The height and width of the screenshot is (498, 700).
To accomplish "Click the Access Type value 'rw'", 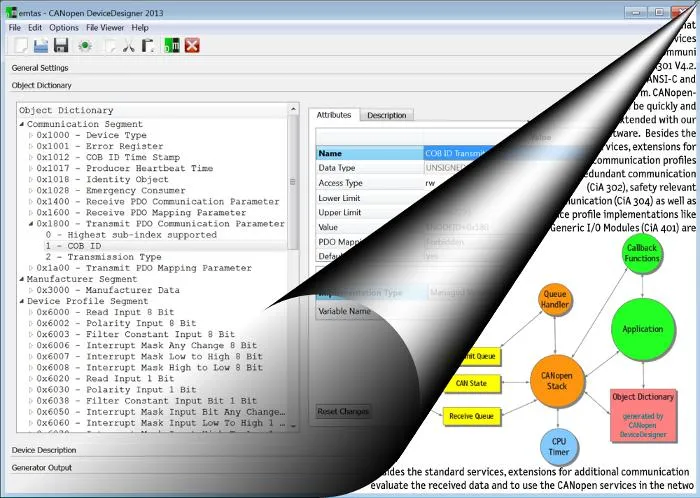I will pos(430,183).
